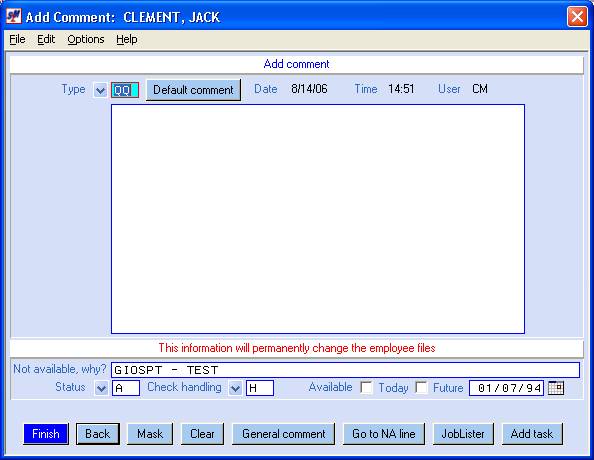Click the Add task button
594x460 pixels.
click(532, 433)
